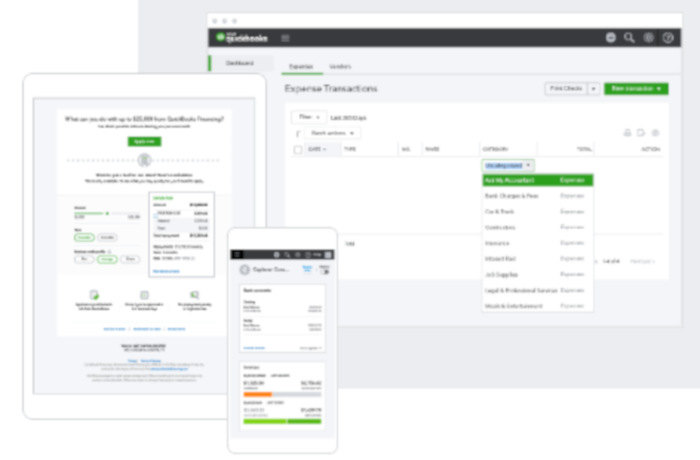Clear the Uncategorized category field with X
This screenshot has width=700, height=460.
pos(528,165)
